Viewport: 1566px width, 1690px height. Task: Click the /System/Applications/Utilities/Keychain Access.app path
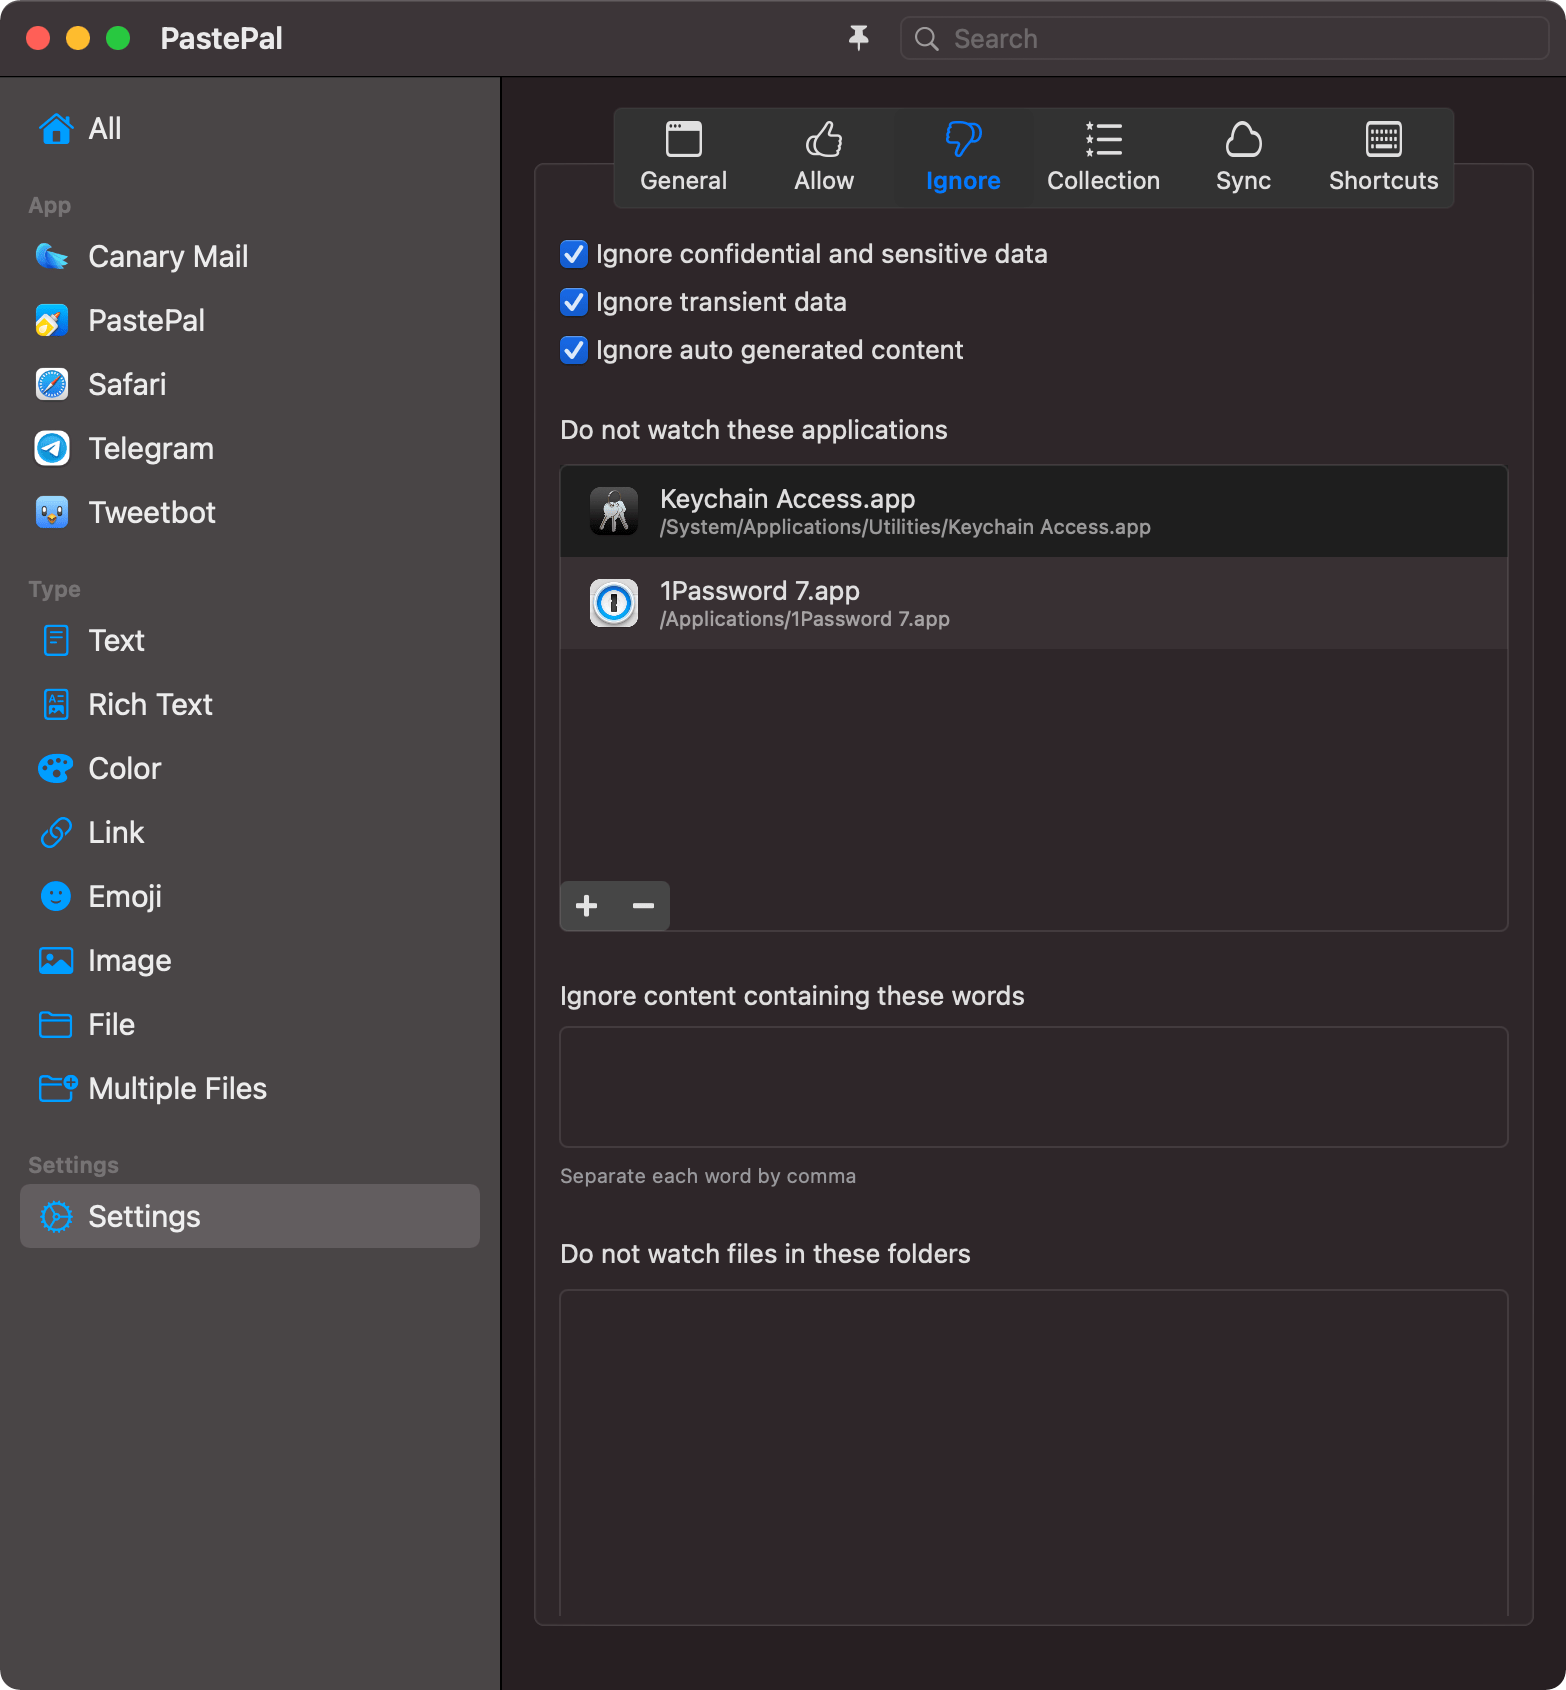point(905,527)
